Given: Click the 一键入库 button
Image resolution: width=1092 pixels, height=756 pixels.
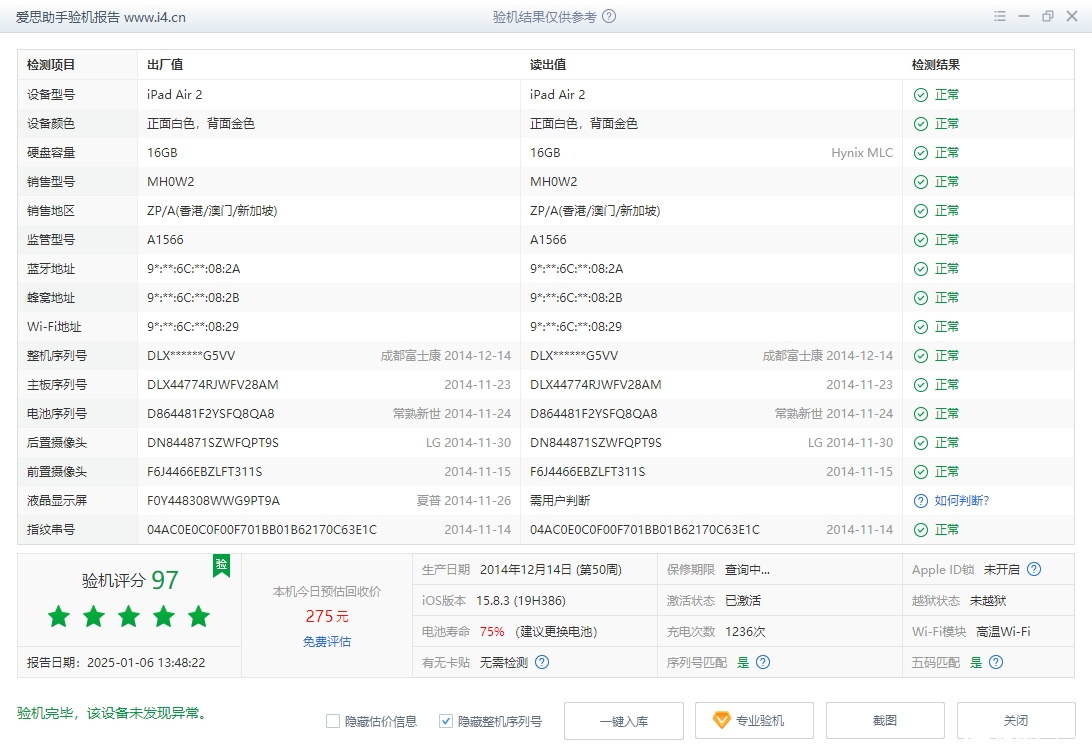Looking at the screenshot, I should coord(624,720).
